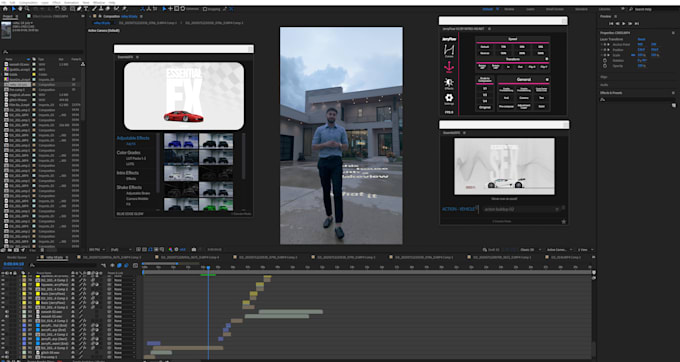Viewport: 680px width, 362px height.
Task: Open the Active Camera view dropdown
Action: [x=559, y=250]
